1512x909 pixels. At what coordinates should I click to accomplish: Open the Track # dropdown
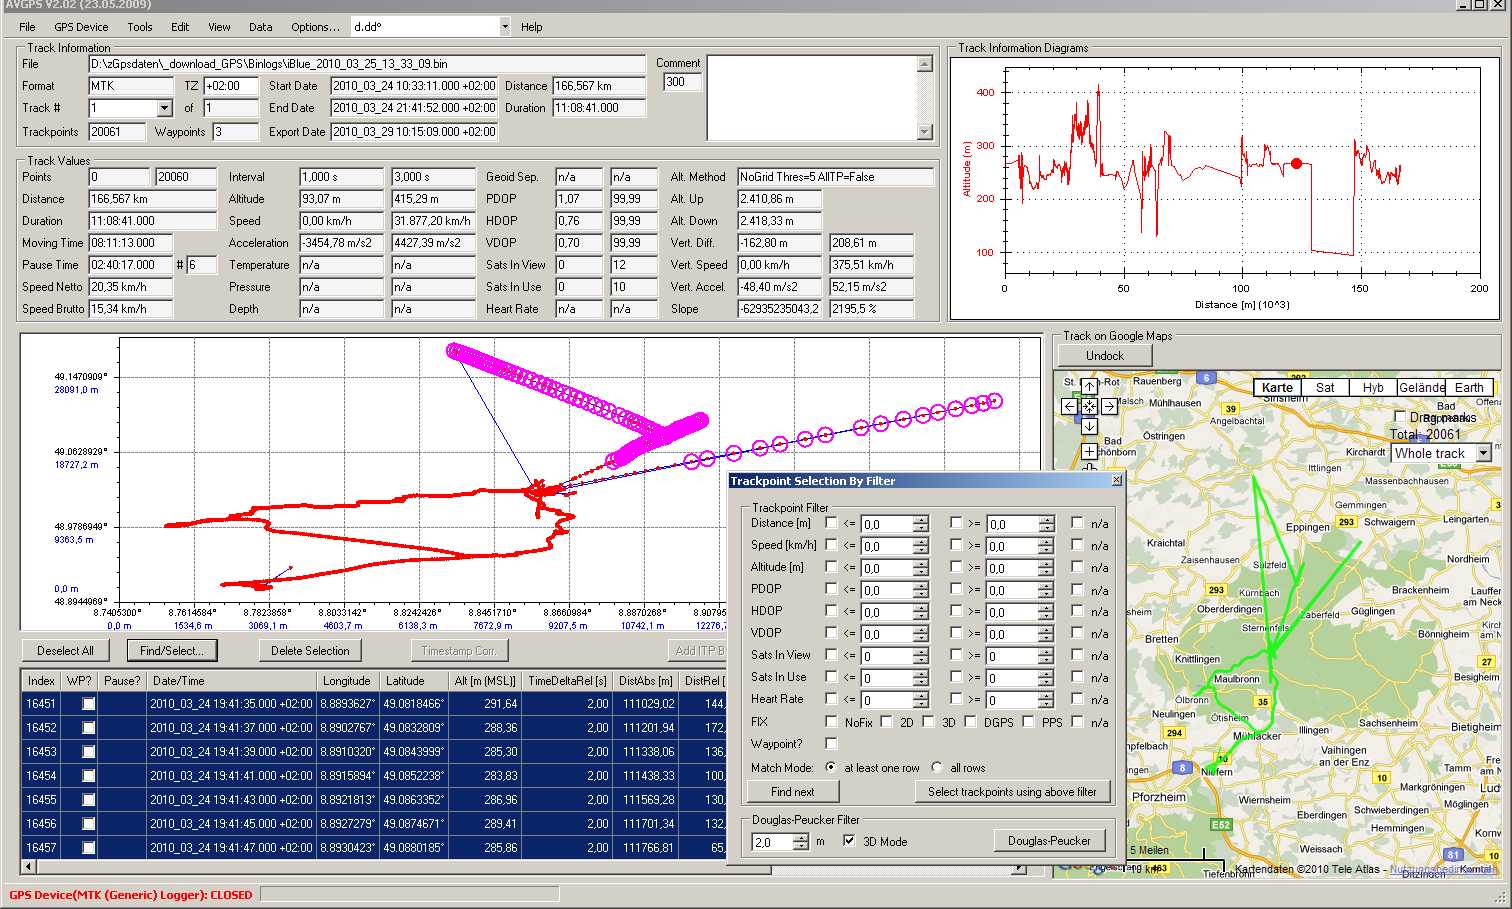point(165,108)
